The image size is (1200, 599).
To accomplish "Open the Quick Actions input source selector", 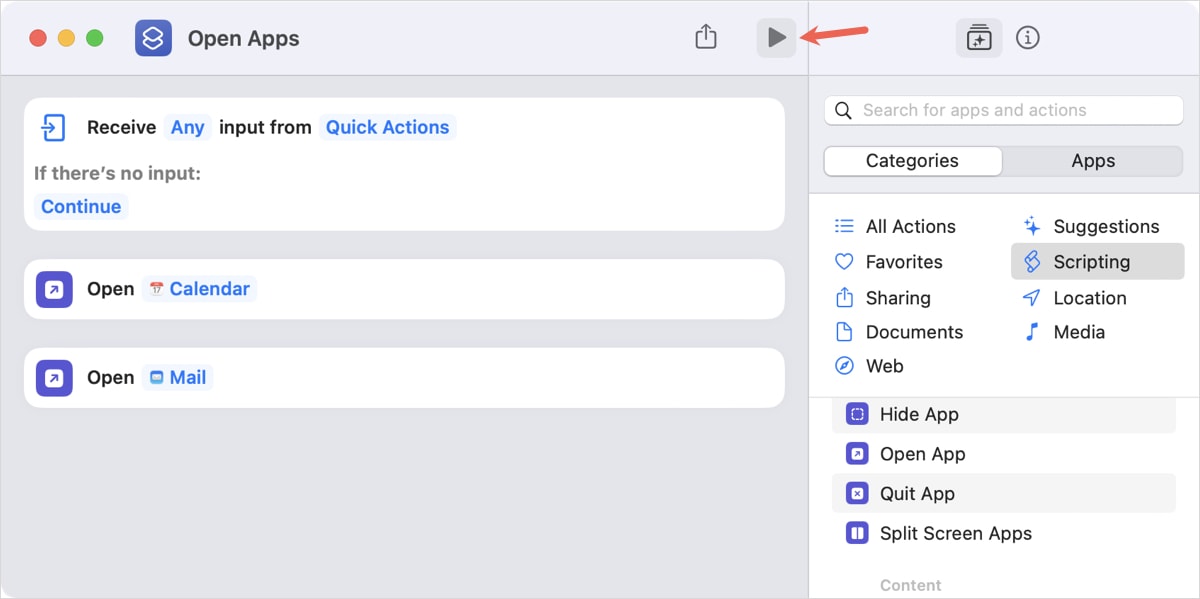I will point(388,127).
